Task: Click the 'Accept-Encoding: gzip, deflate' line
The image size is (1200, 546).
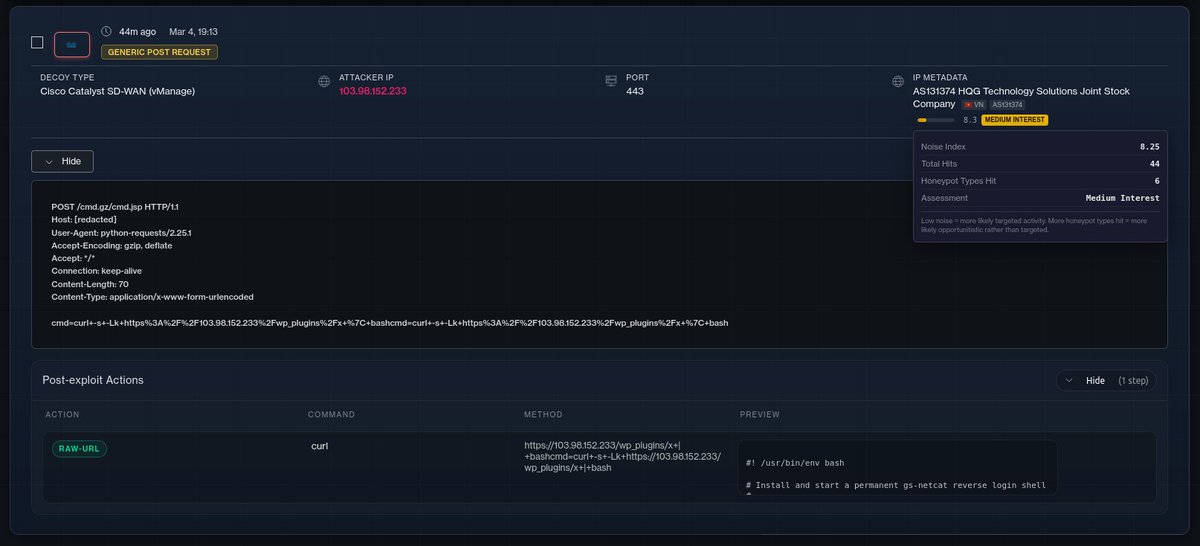Action: (113, 245)
